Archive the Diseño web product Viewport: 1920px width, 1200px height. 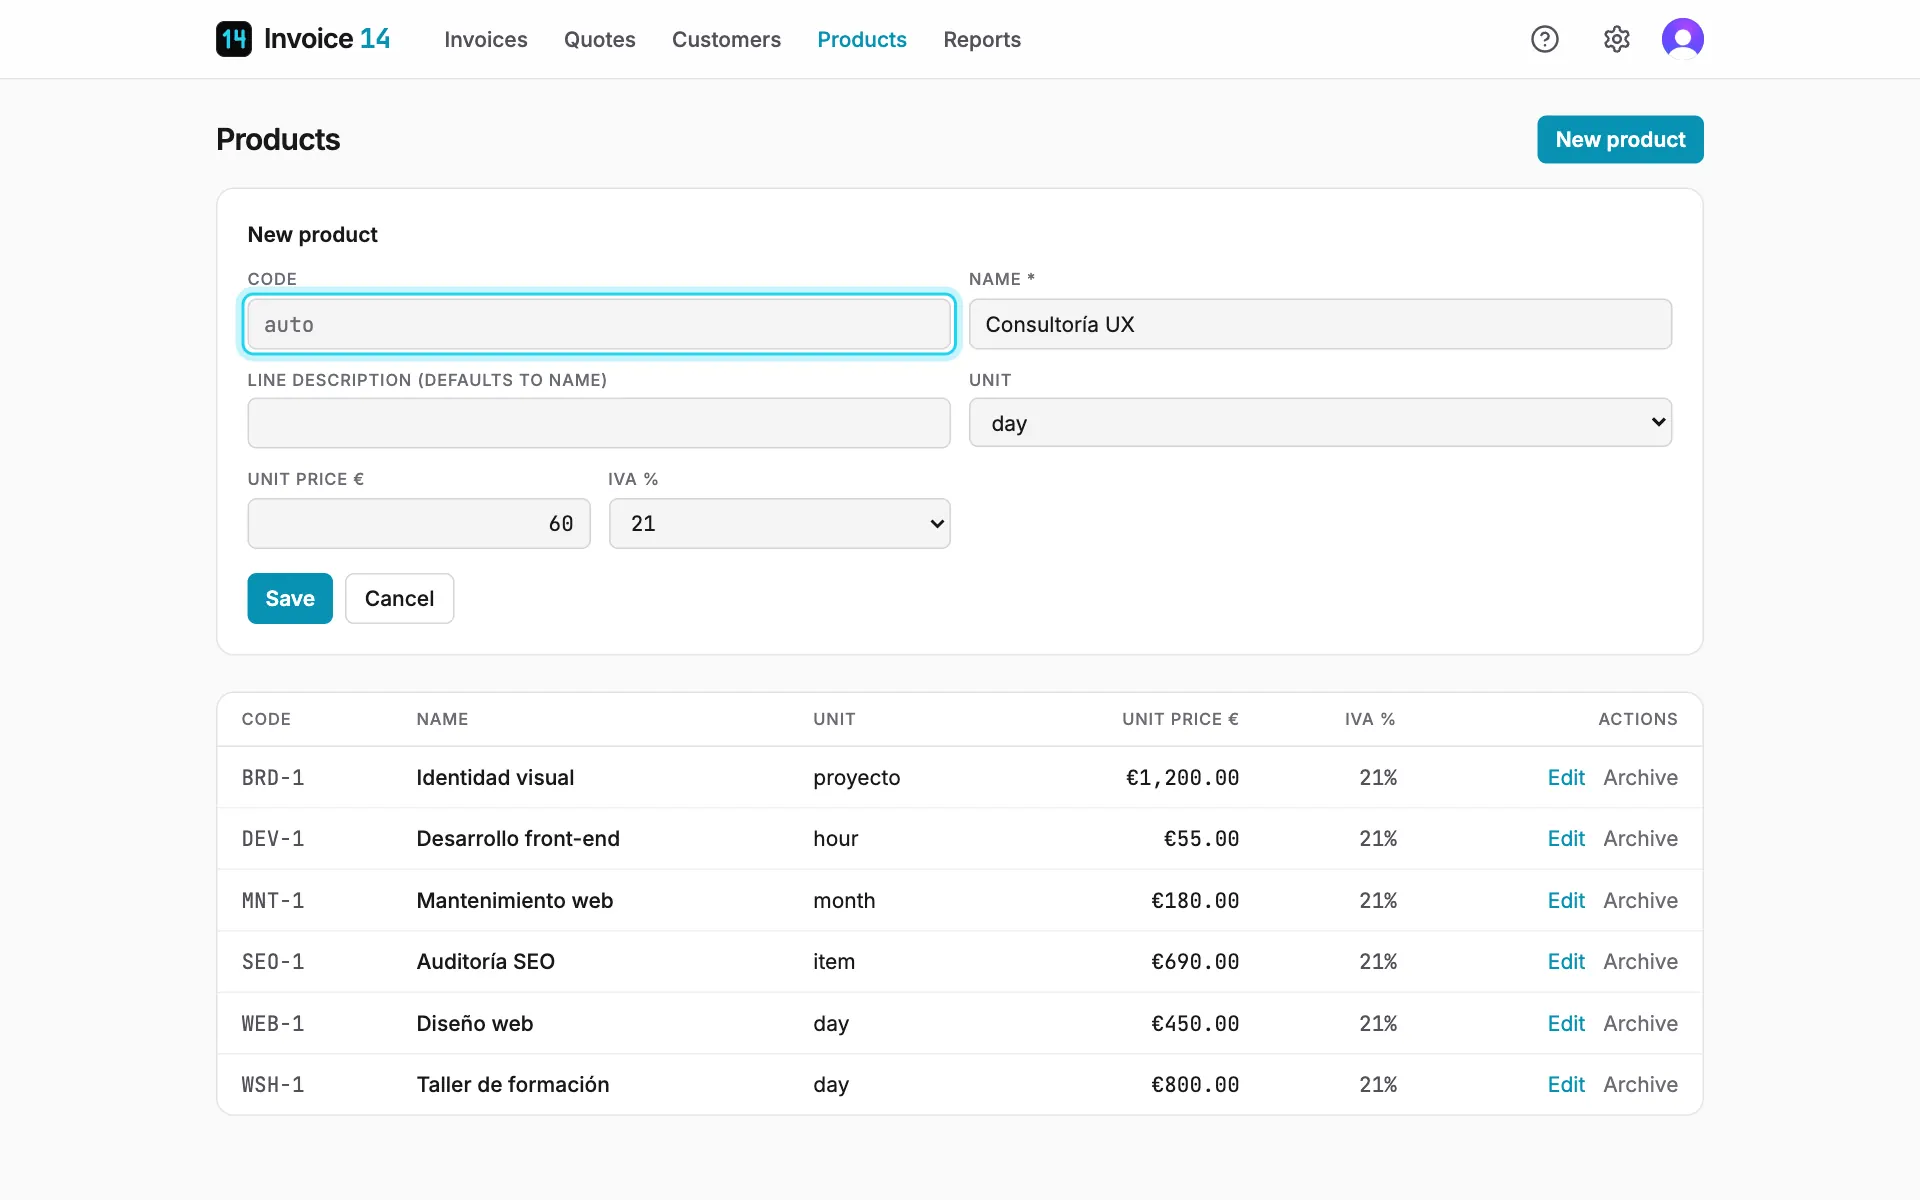coord(1640,1023)
